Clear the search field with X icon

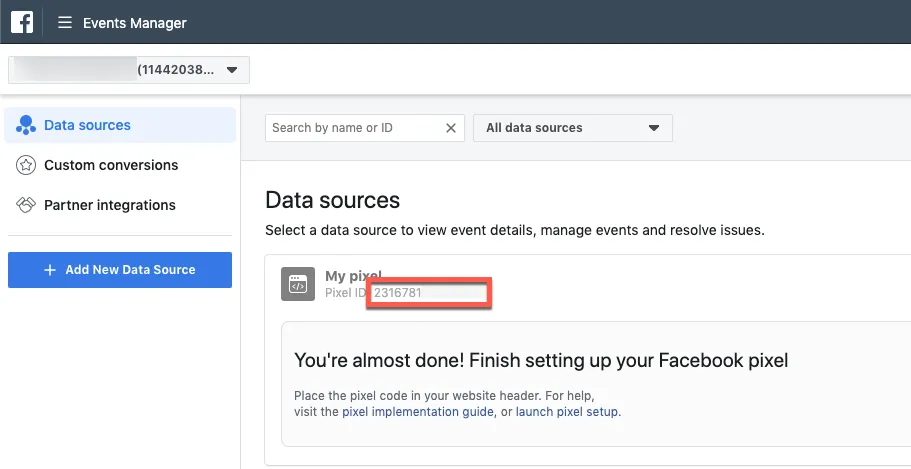tap(451, 128)
